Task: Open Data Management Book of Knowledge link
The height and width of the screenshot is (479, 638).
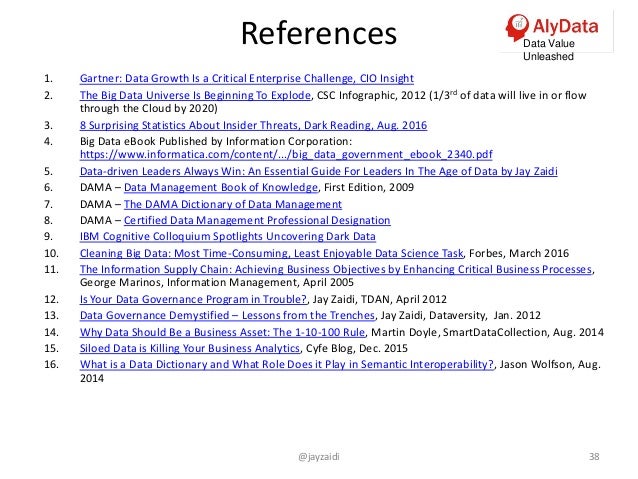Action: tap(221, 187)
